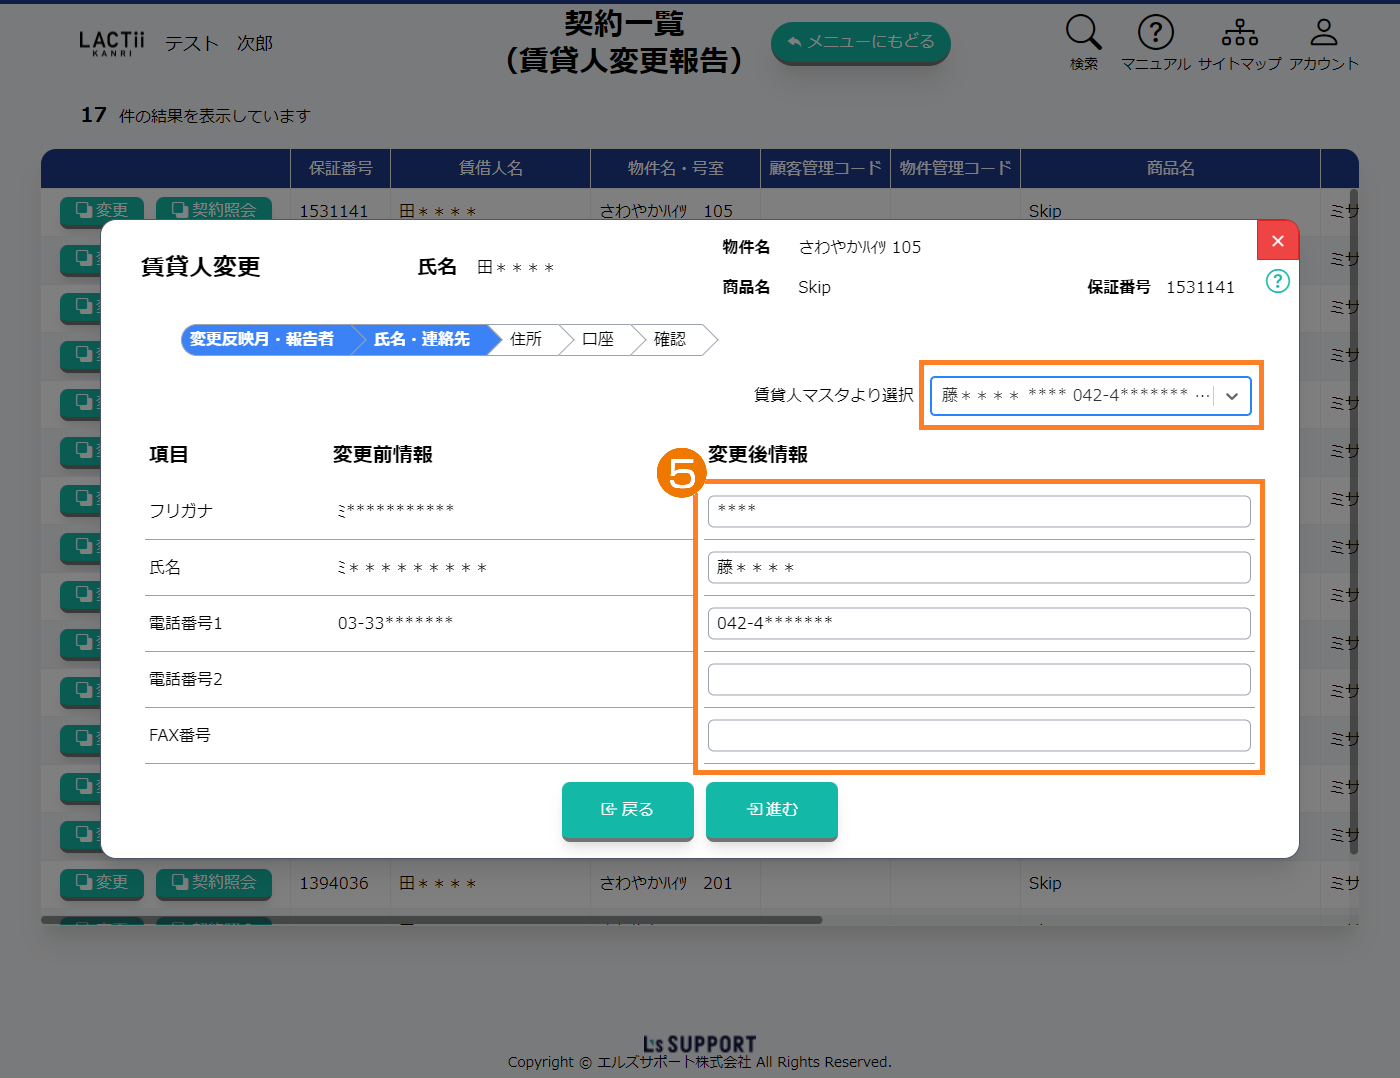This screenshot has width=1400, height=1078.
Task: Click the green help question icon in dialog
Action: point(1277,281)
